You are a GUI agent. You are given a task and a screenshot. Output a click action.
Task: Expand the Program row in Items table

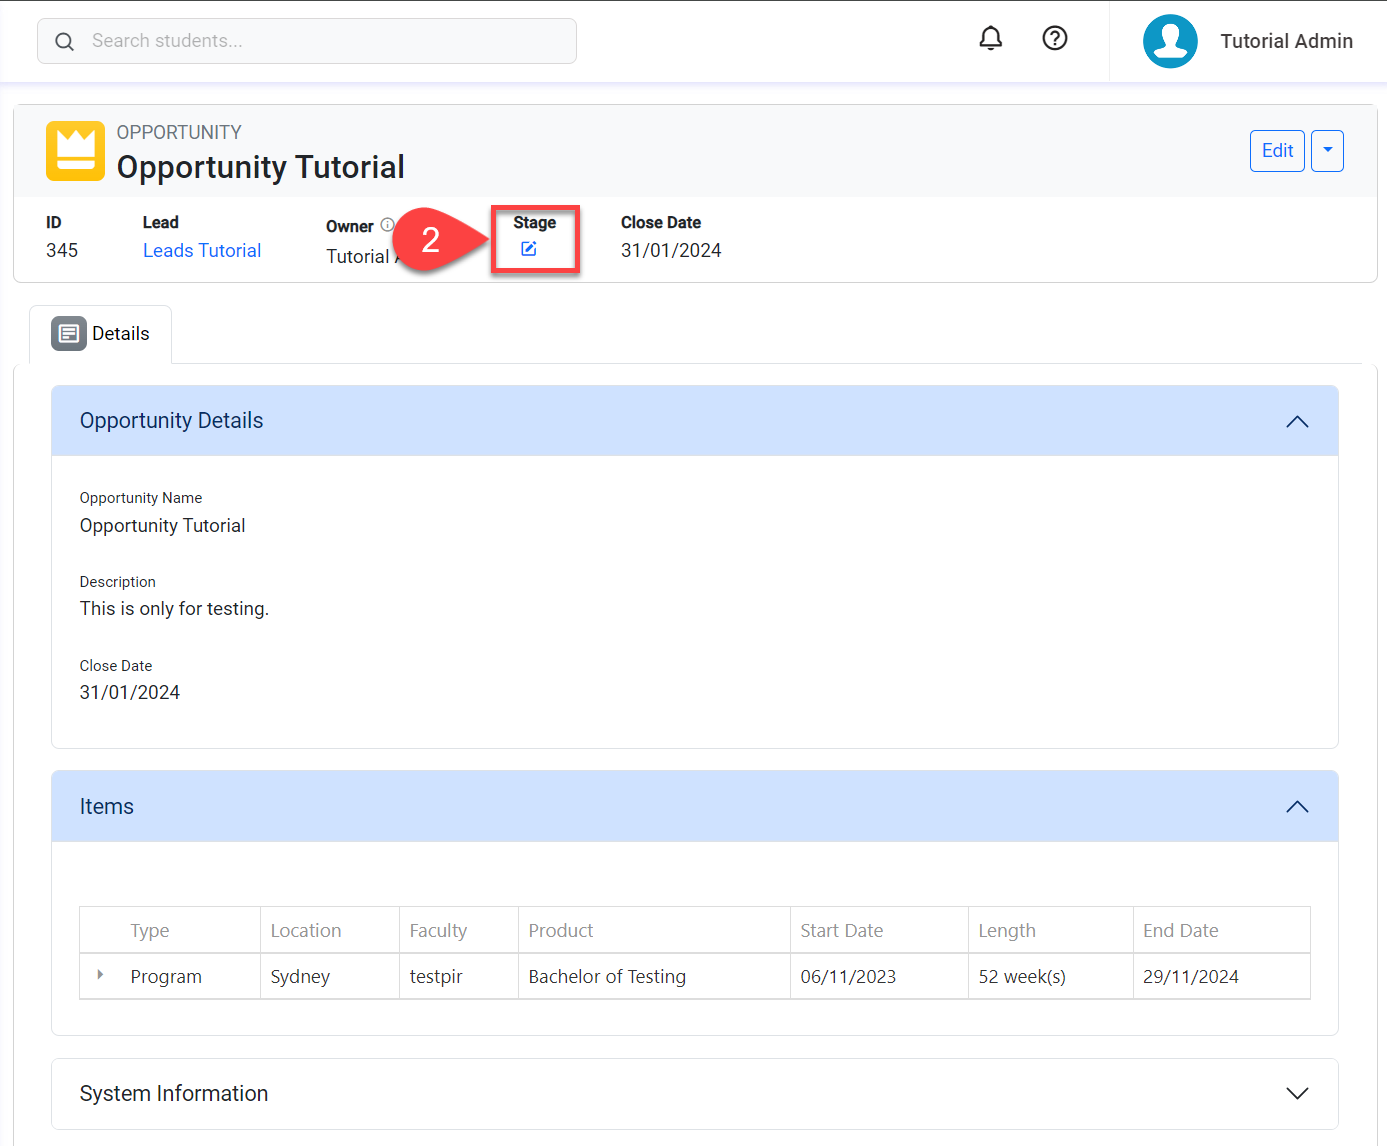pyautogui.click(x=100, y=975)
